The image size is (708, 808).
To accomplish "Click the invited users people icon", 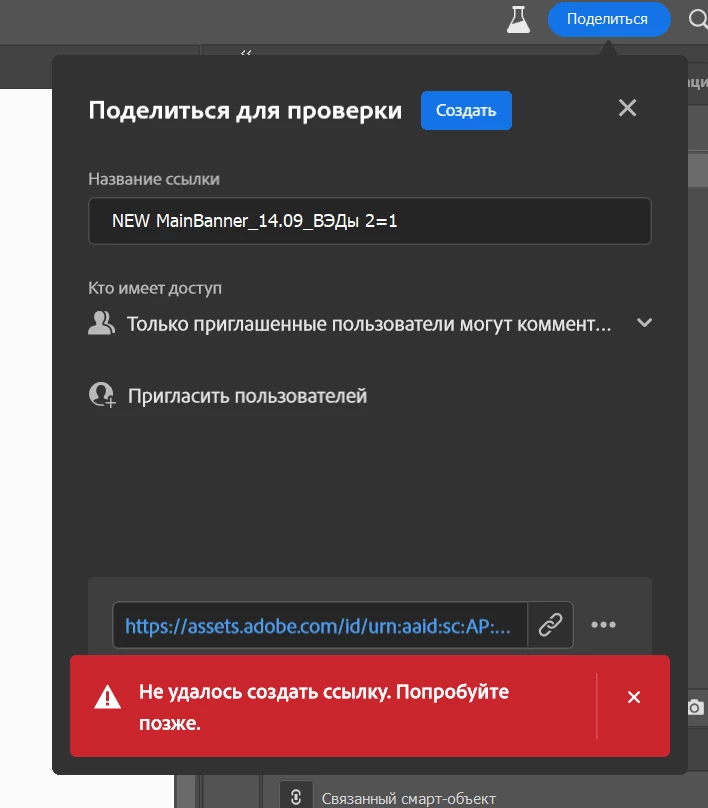I will tap(101, 323).
